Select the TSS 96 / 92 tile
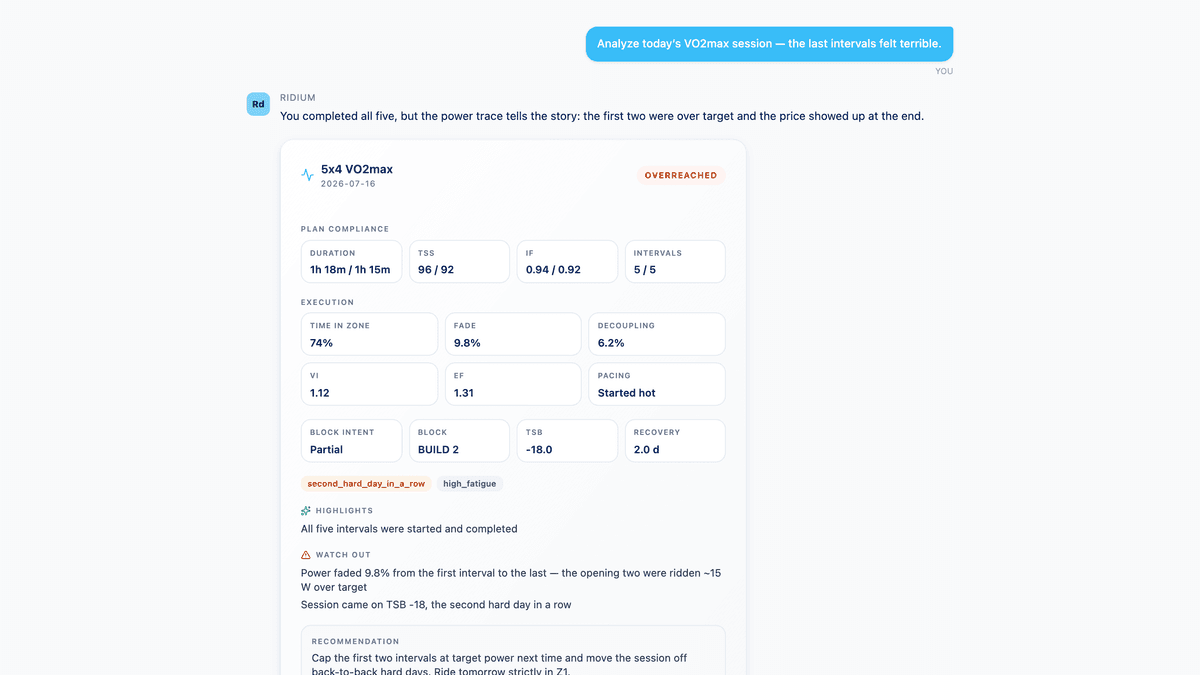This screenshot has width=1200, height=675. (459, 262)
